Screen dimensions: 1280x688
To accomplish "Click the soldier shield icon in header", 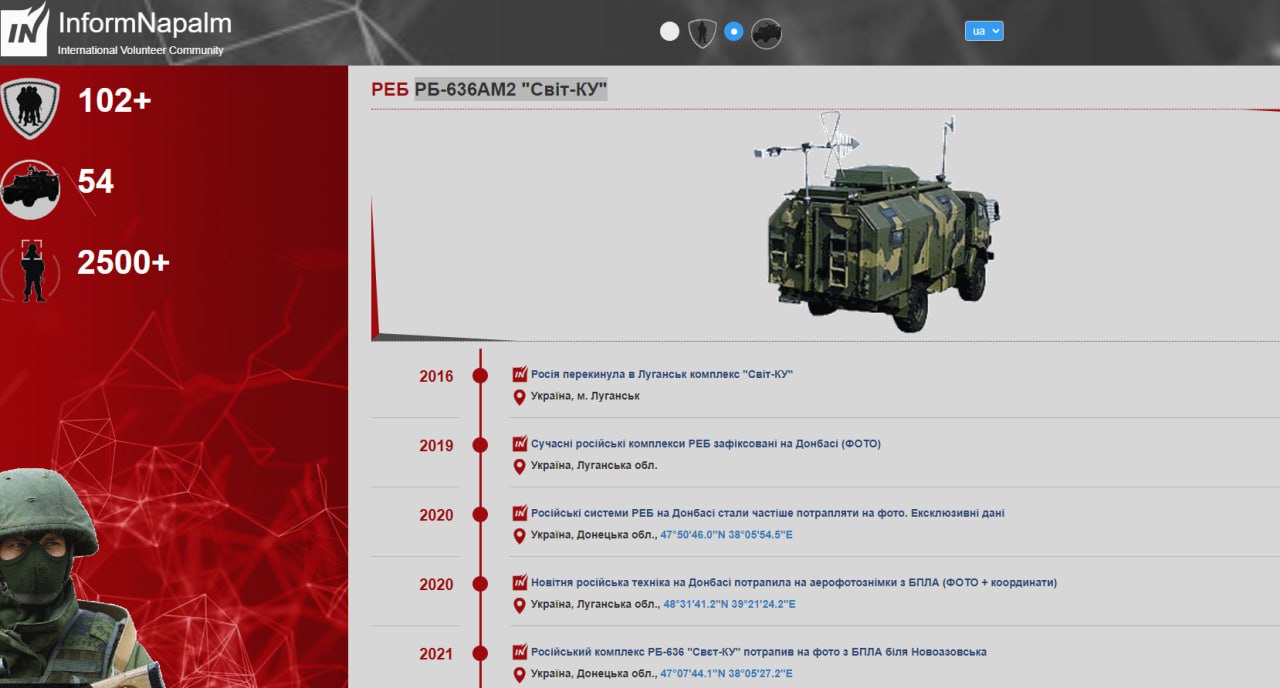I will point(702,33).
